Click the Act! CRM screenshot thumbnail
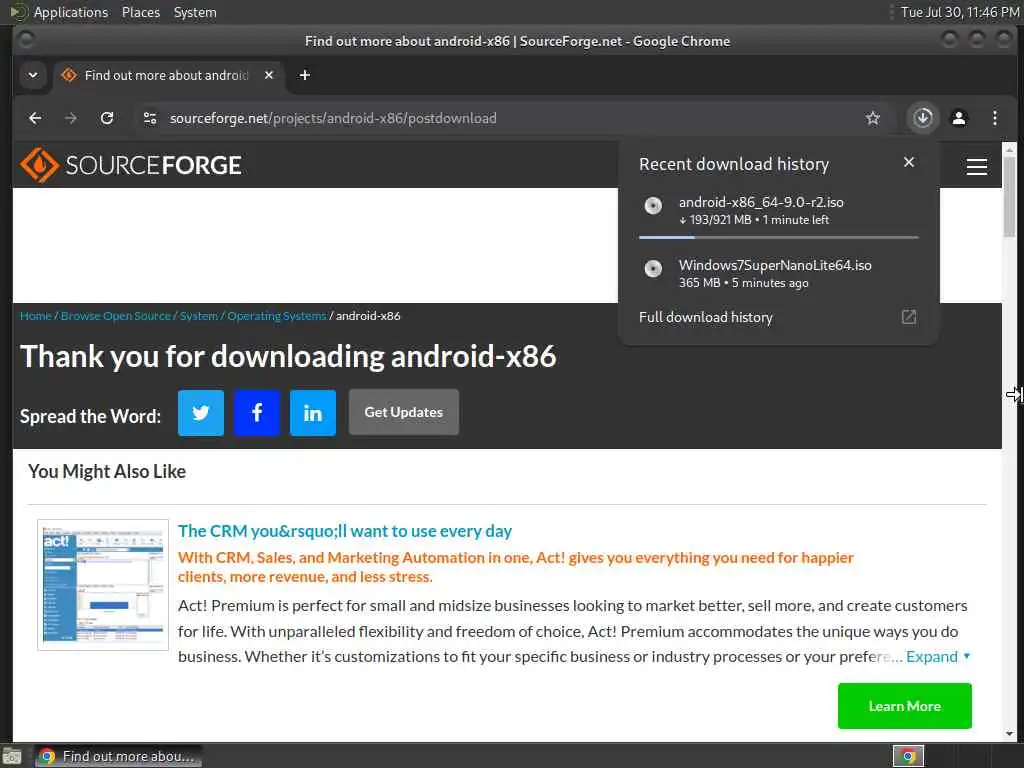The width and height of the screenshot is (1024, 768). tap(103, 584)
